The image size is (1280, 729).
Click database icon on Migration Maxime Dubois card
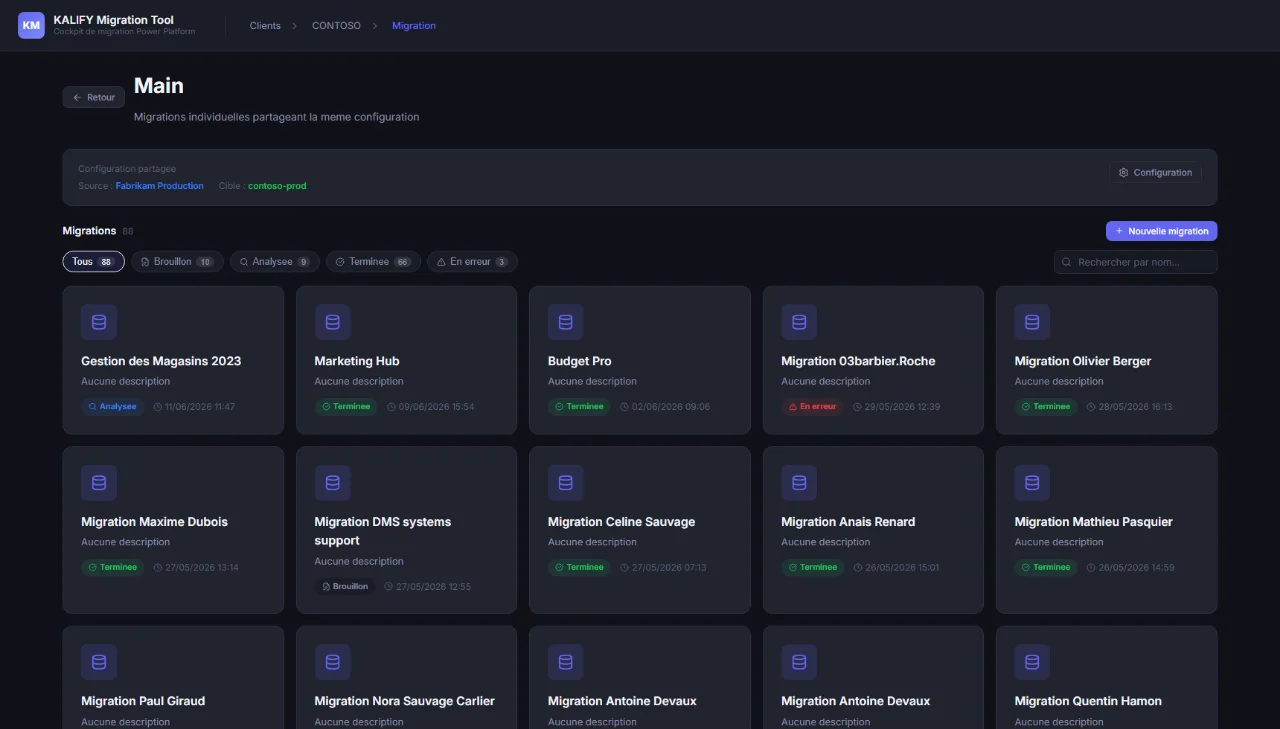[99, 483]
